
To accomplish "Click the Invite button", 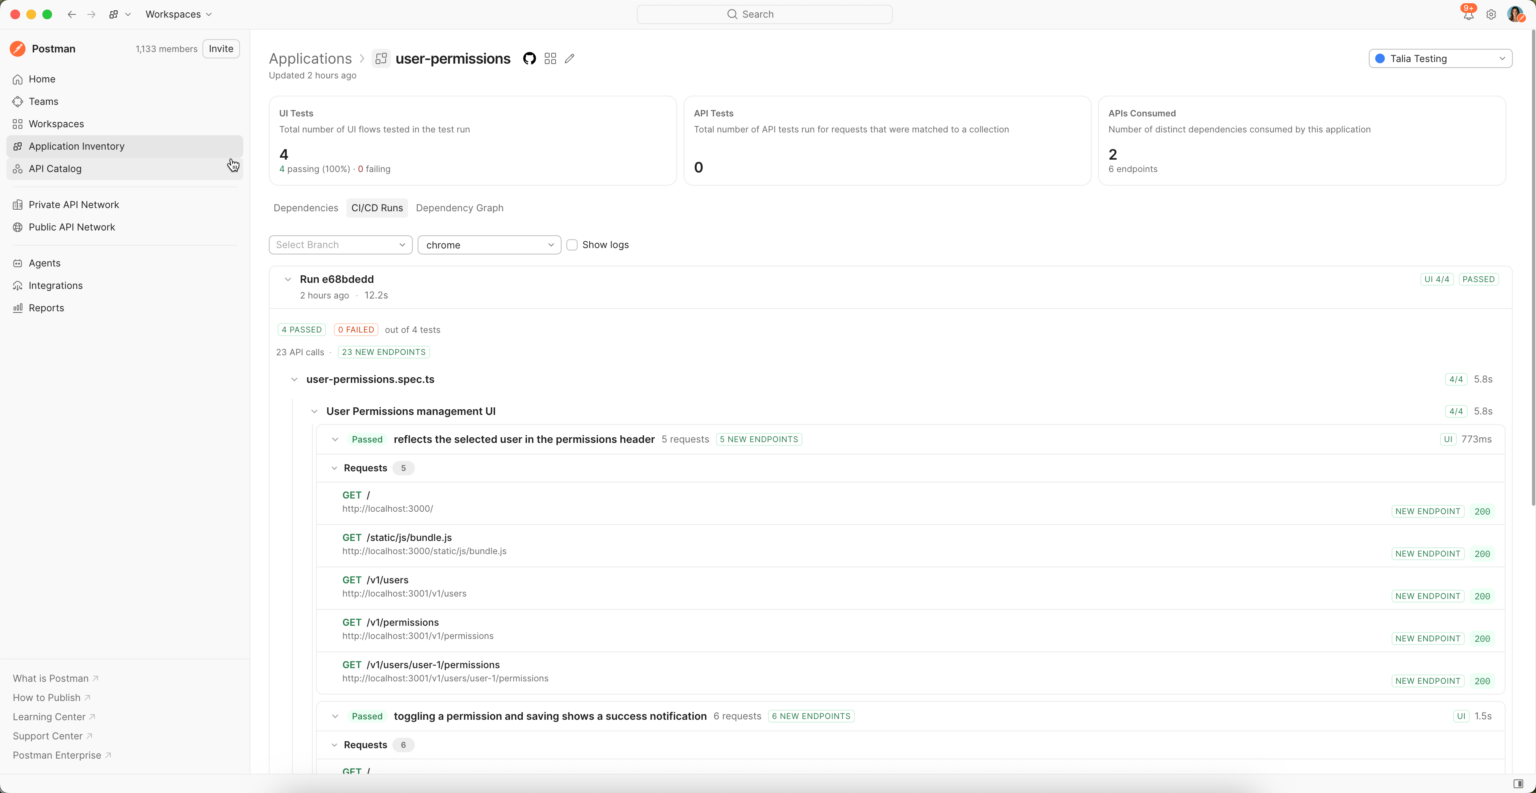I will (221, 49).
